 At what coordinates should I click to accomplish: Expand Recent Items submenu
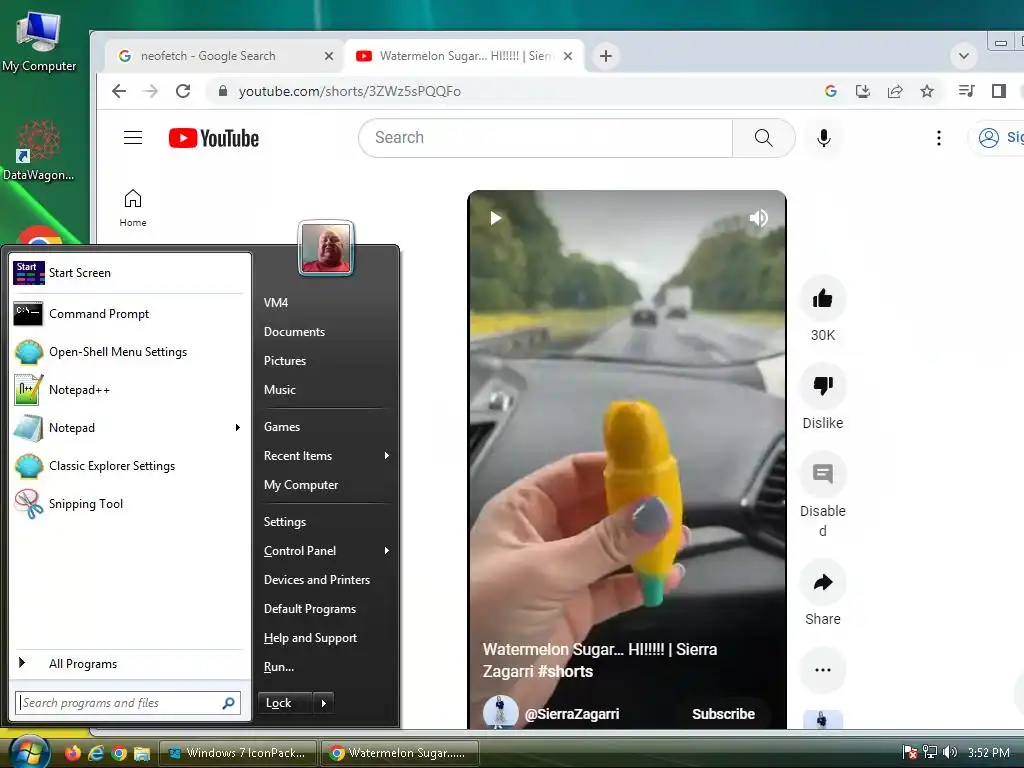tap(387, 456)
